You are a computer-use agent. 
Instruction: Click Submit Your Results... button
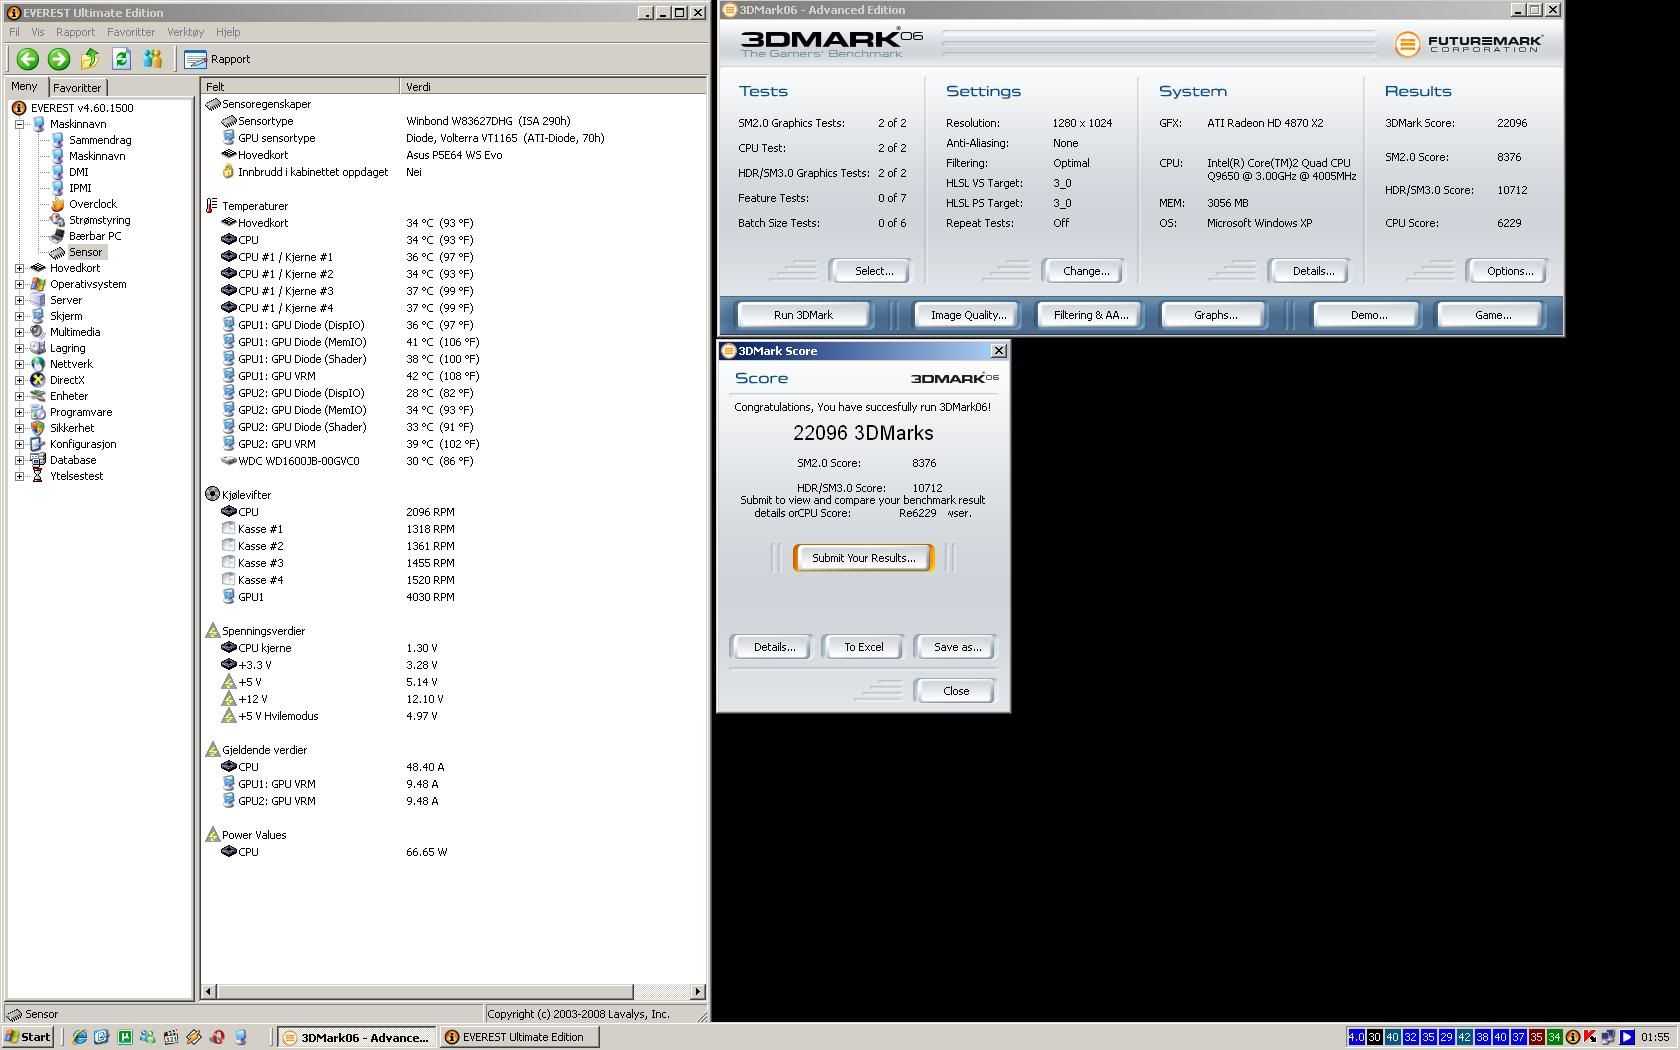click(863, 558)
